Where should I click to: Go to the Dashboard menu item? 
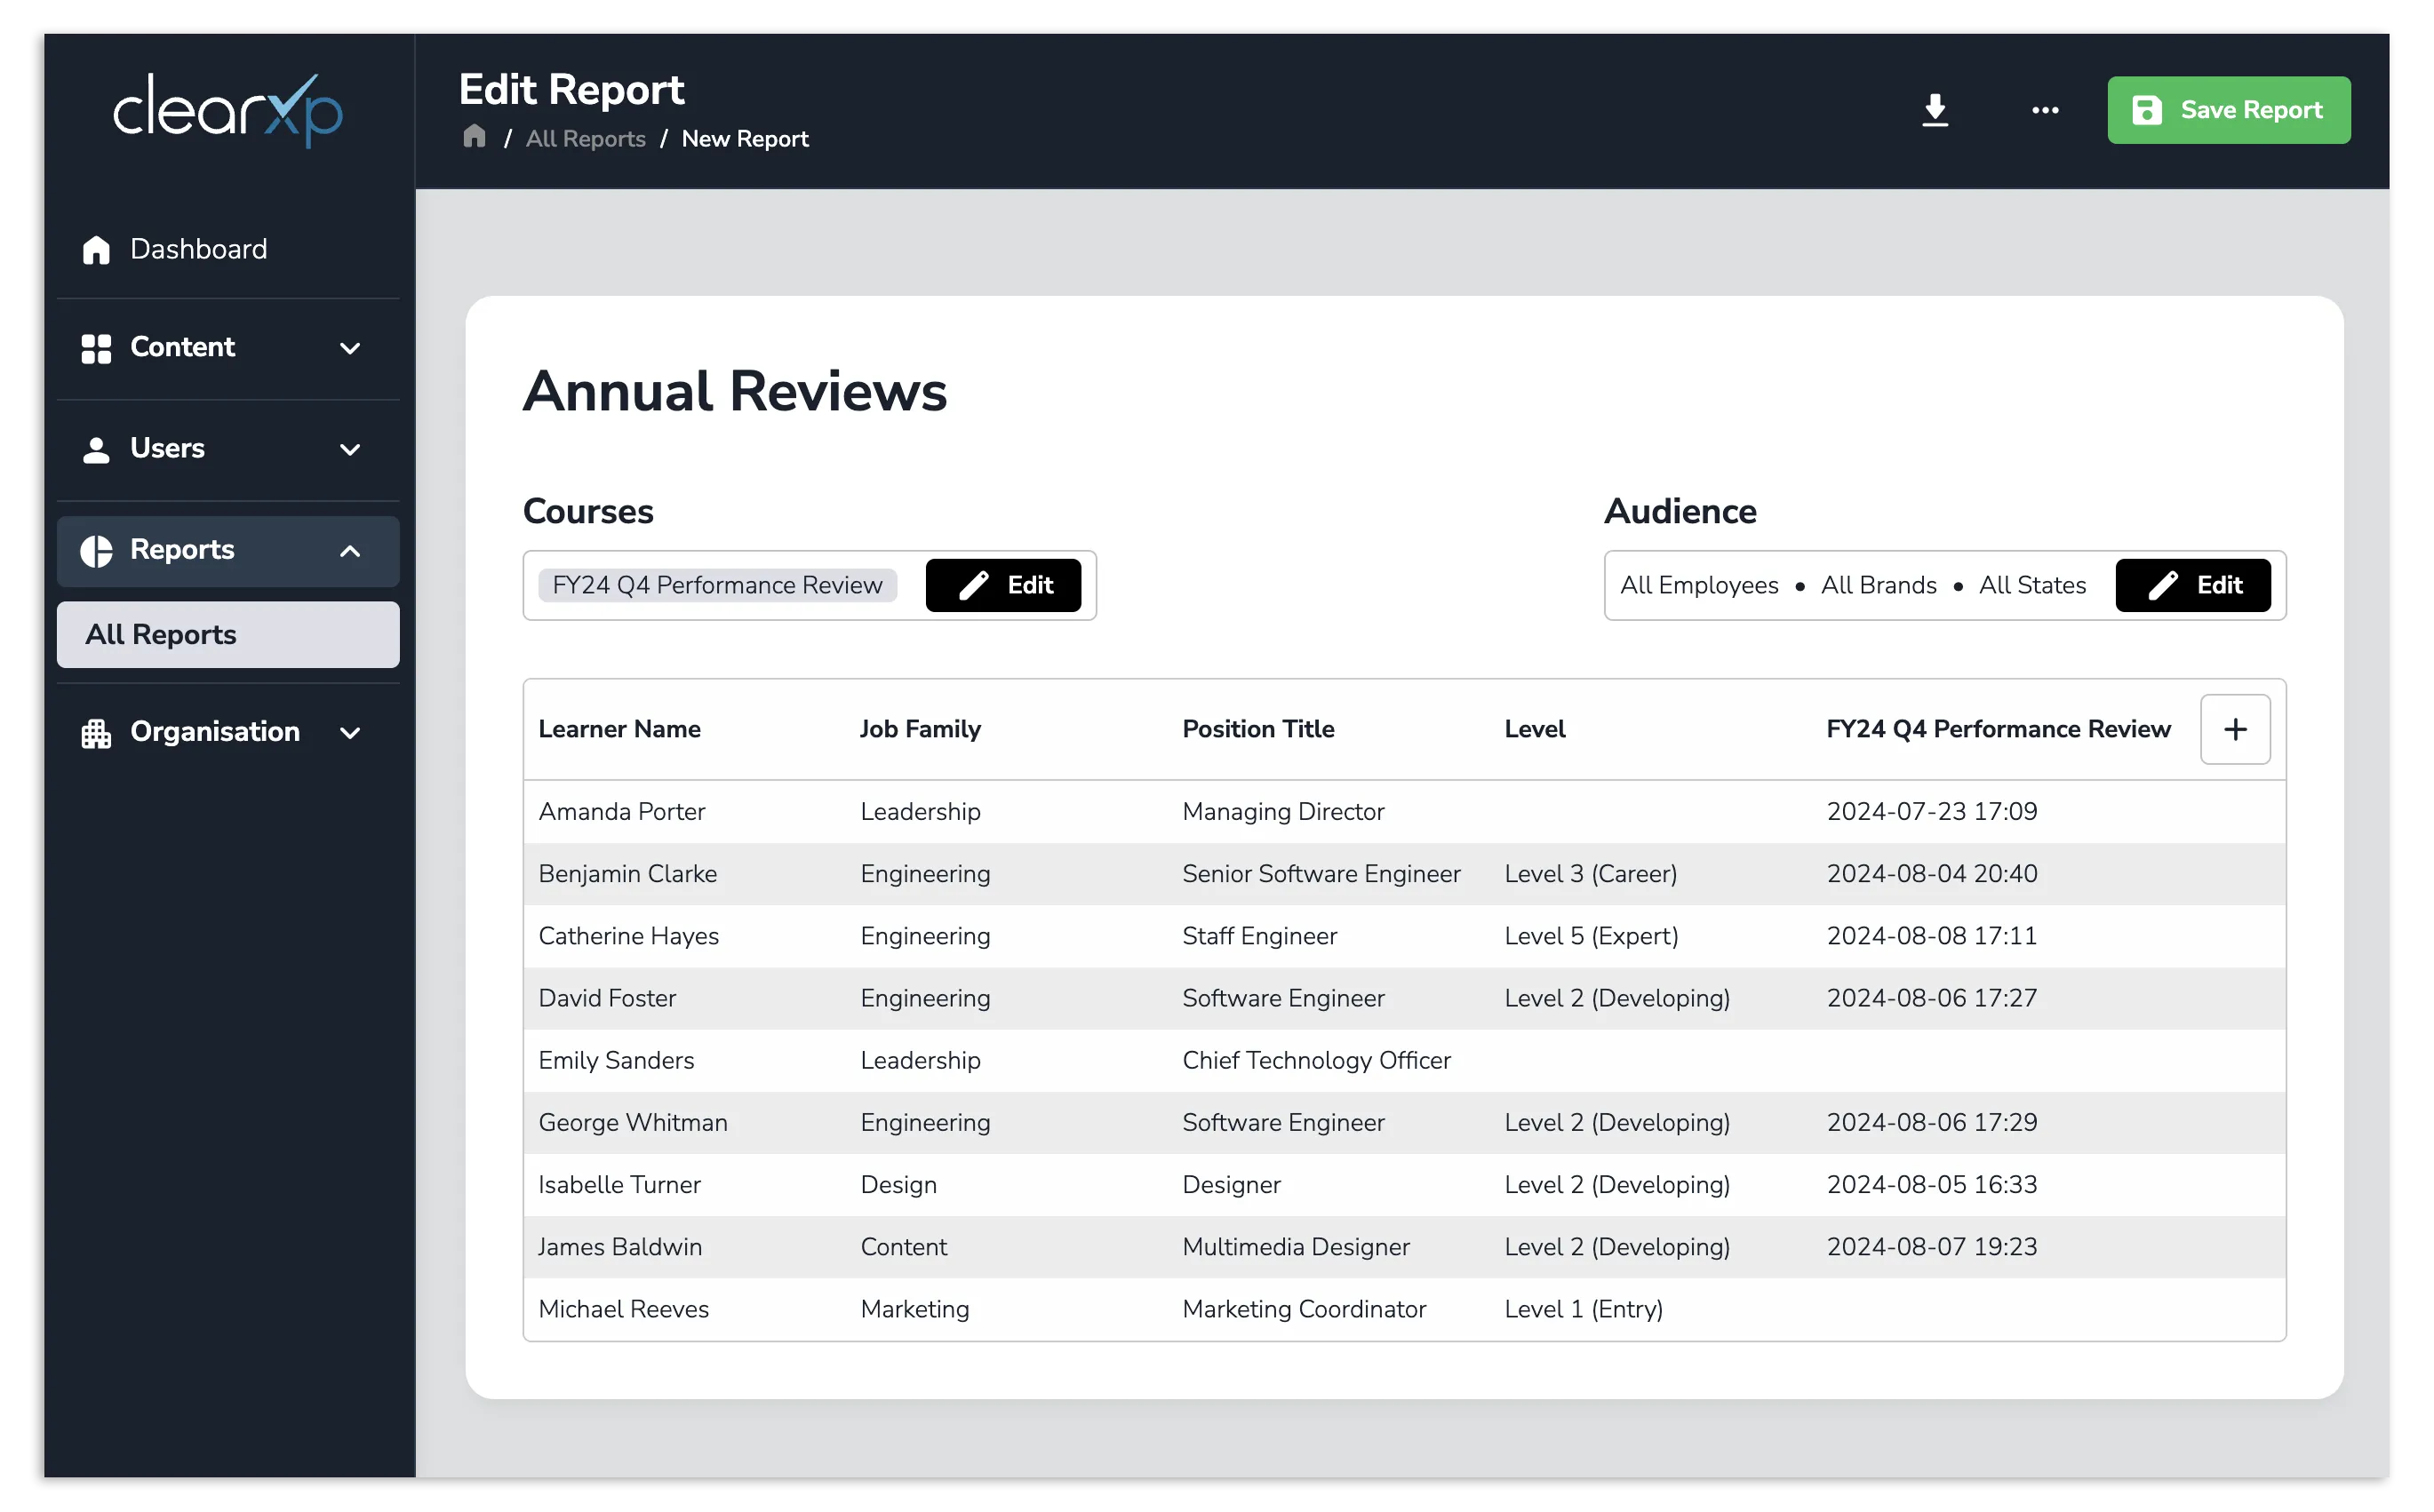point(199,250)
